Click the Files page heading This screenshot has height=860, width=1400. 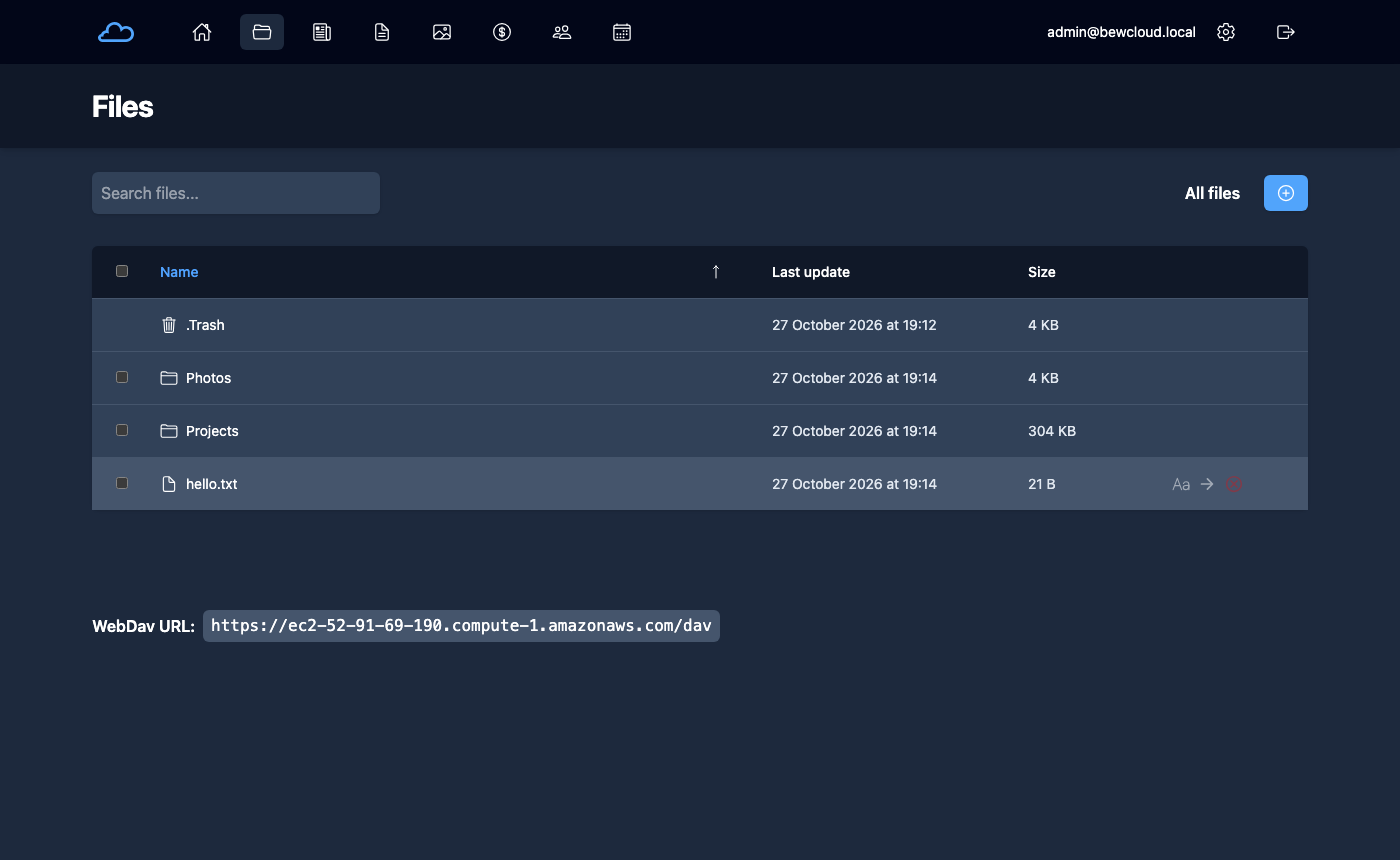(x=123, y=107)
